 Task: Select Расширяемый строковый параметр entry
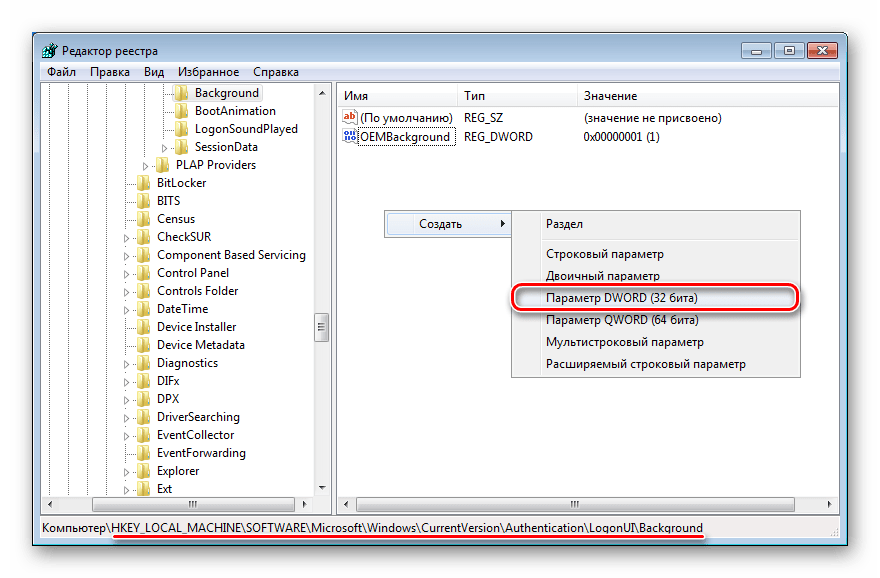tap(655, 364)
